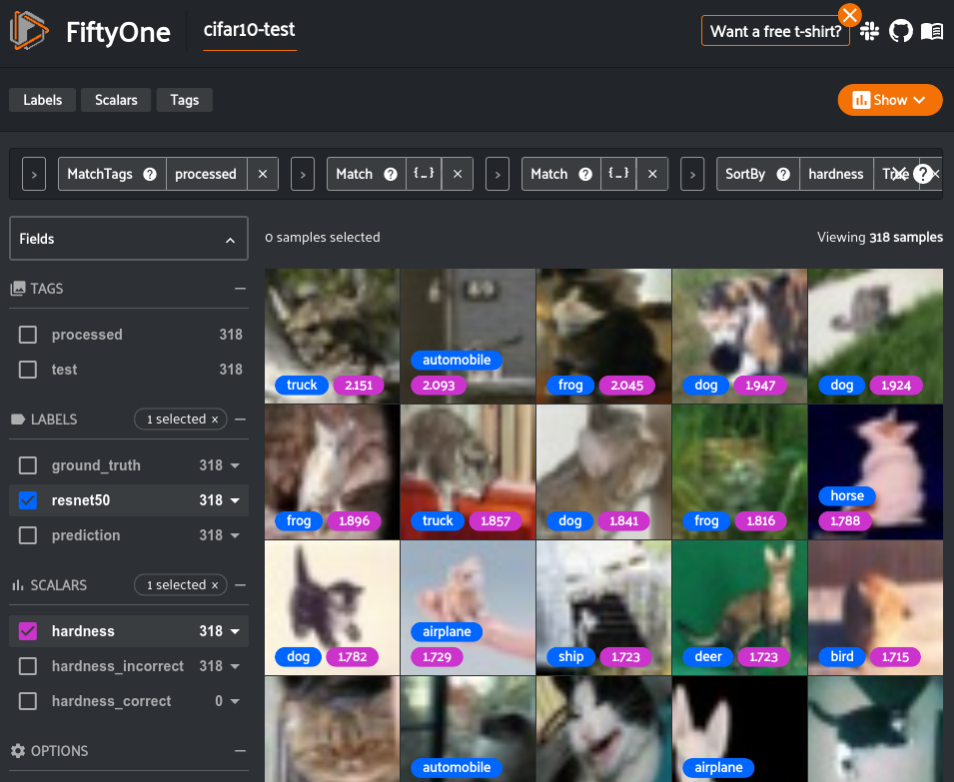Image resolution: width=954 pixels, height=782 pixels.
Task: Open the Show plots dropdown button
Action: coord(890,100)
